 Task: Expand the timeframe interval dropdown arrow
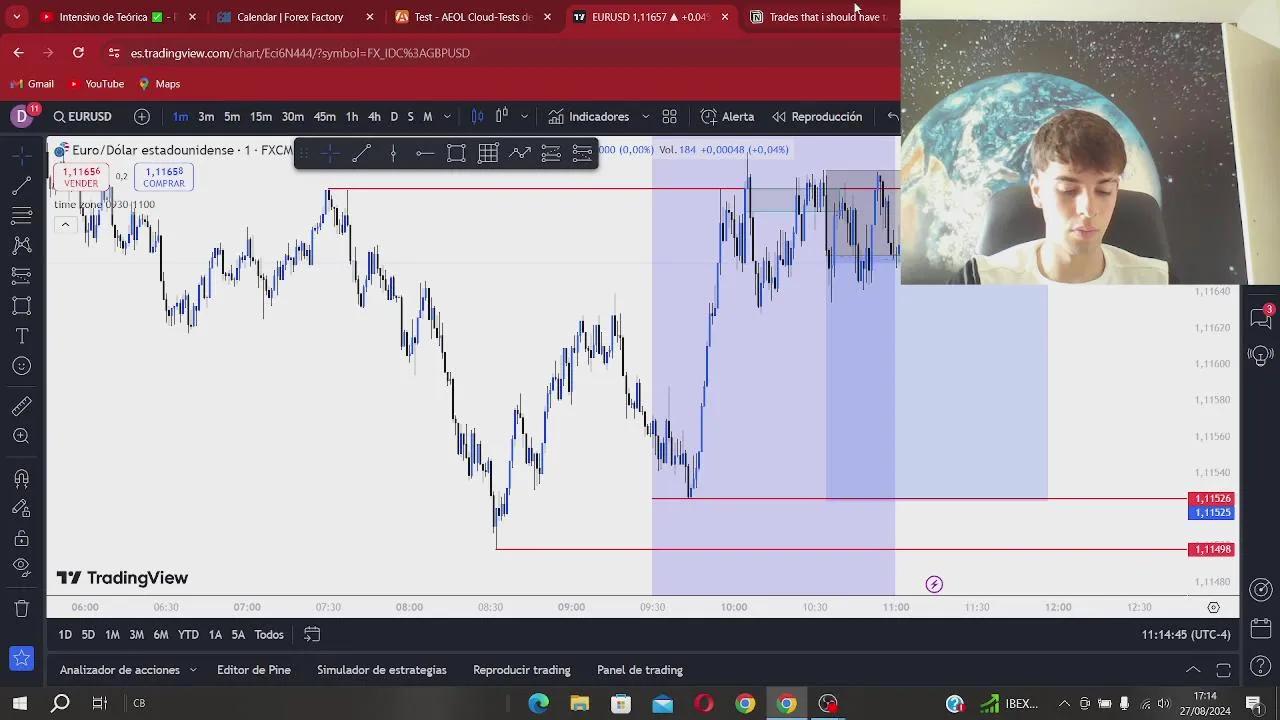point(447,117)
